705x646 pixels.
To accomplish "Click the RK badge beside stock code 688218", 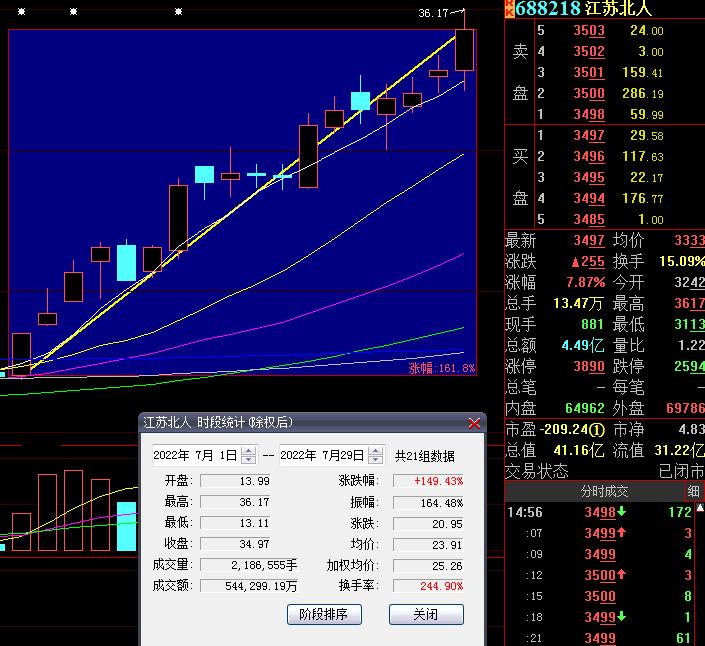I will pyautogui.click(x=510, y=8).
